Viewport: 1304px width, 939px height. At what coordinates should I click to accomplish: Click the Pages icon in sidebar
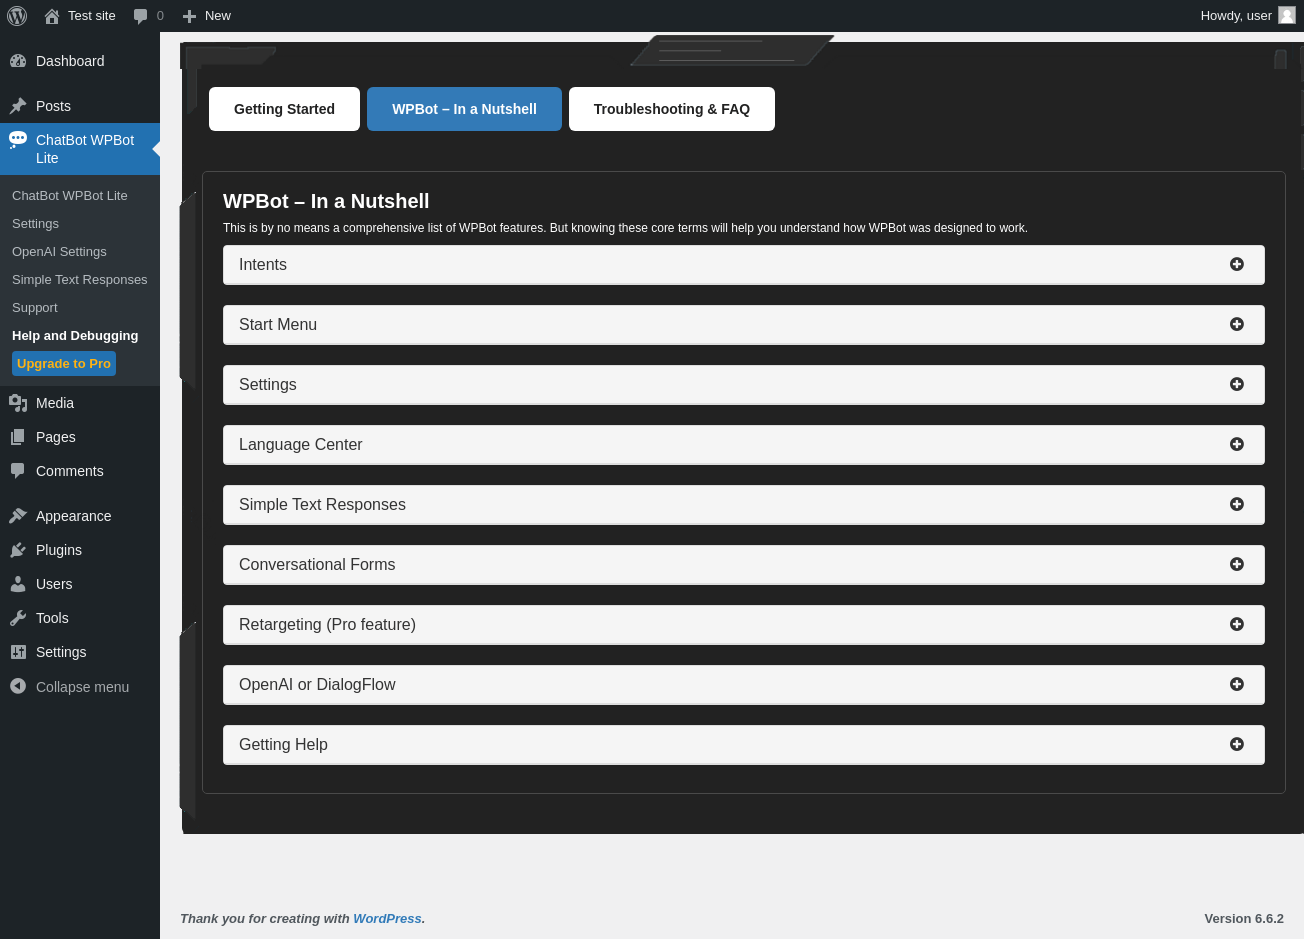pyautogui.click(x=18, y=437)
